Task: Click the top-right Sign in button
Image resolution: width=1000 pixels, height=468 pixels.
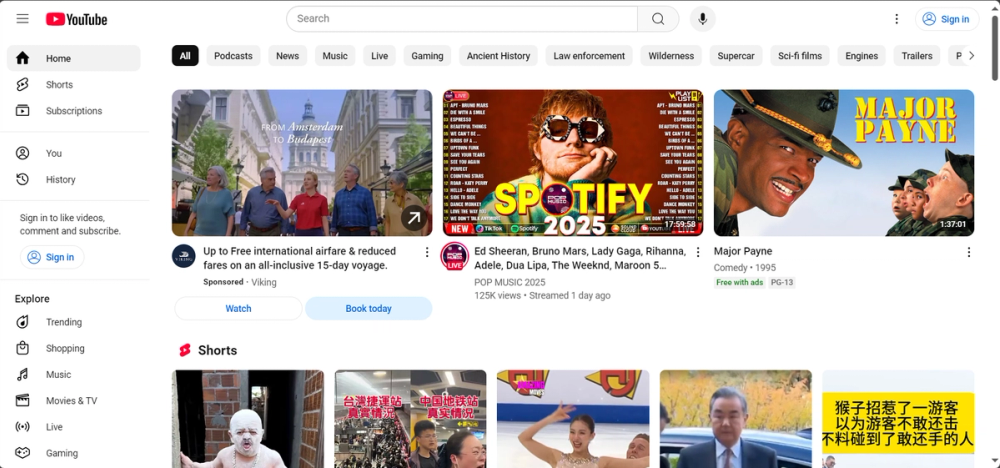Action: point(946,19)
